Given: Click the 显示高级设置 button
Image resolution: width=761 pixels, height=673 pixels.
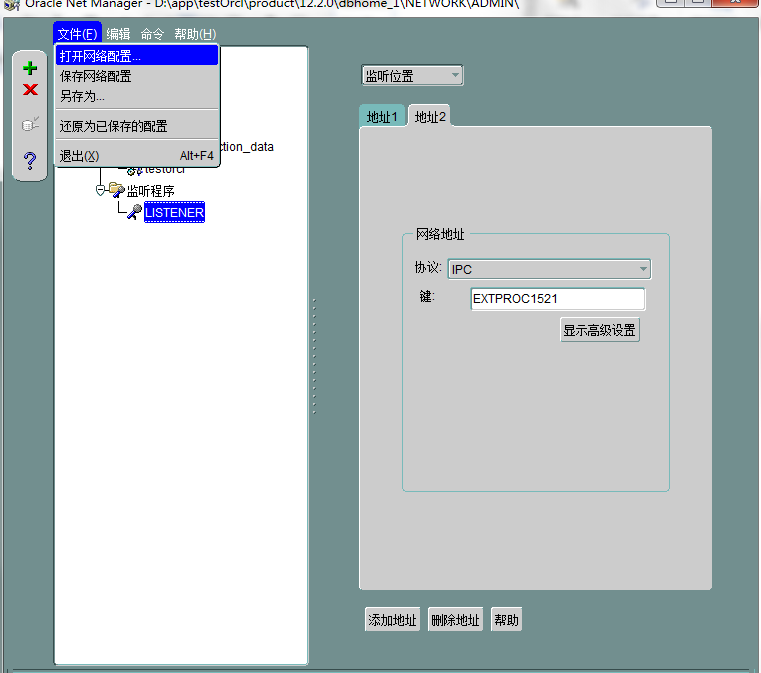Looking at the screenshot, I should (599, 330).
